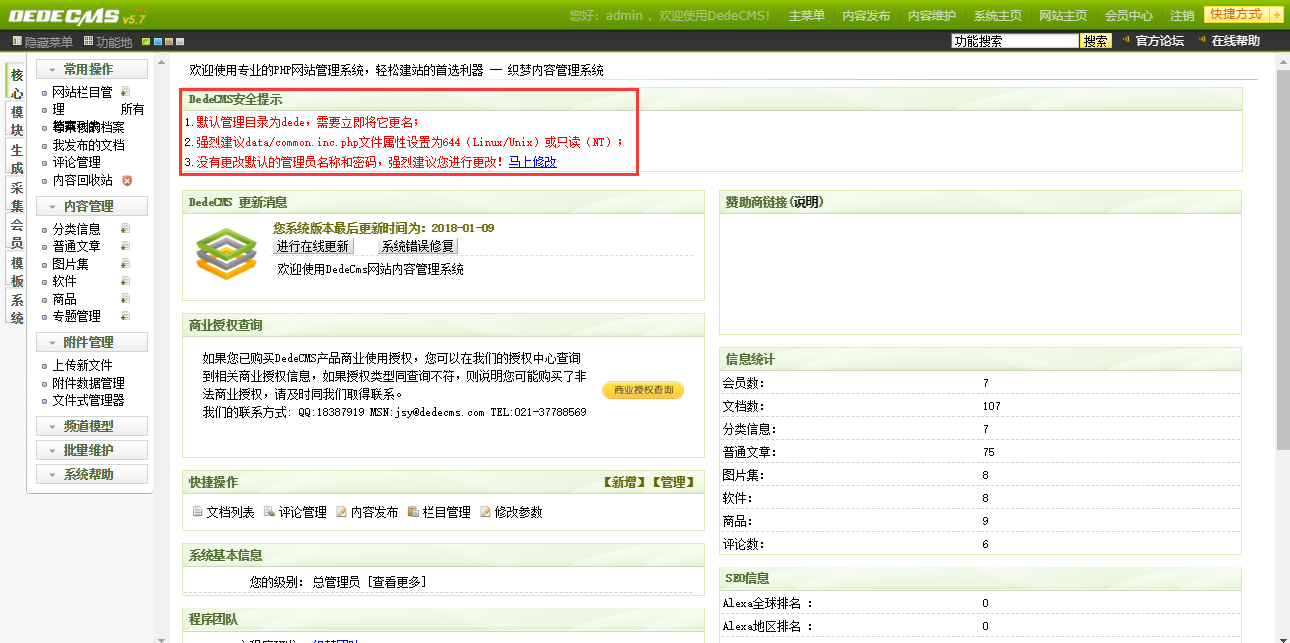1290x643 pixels.
Task: Switch to the 模块 vertical tab
Action: [17, 121]
